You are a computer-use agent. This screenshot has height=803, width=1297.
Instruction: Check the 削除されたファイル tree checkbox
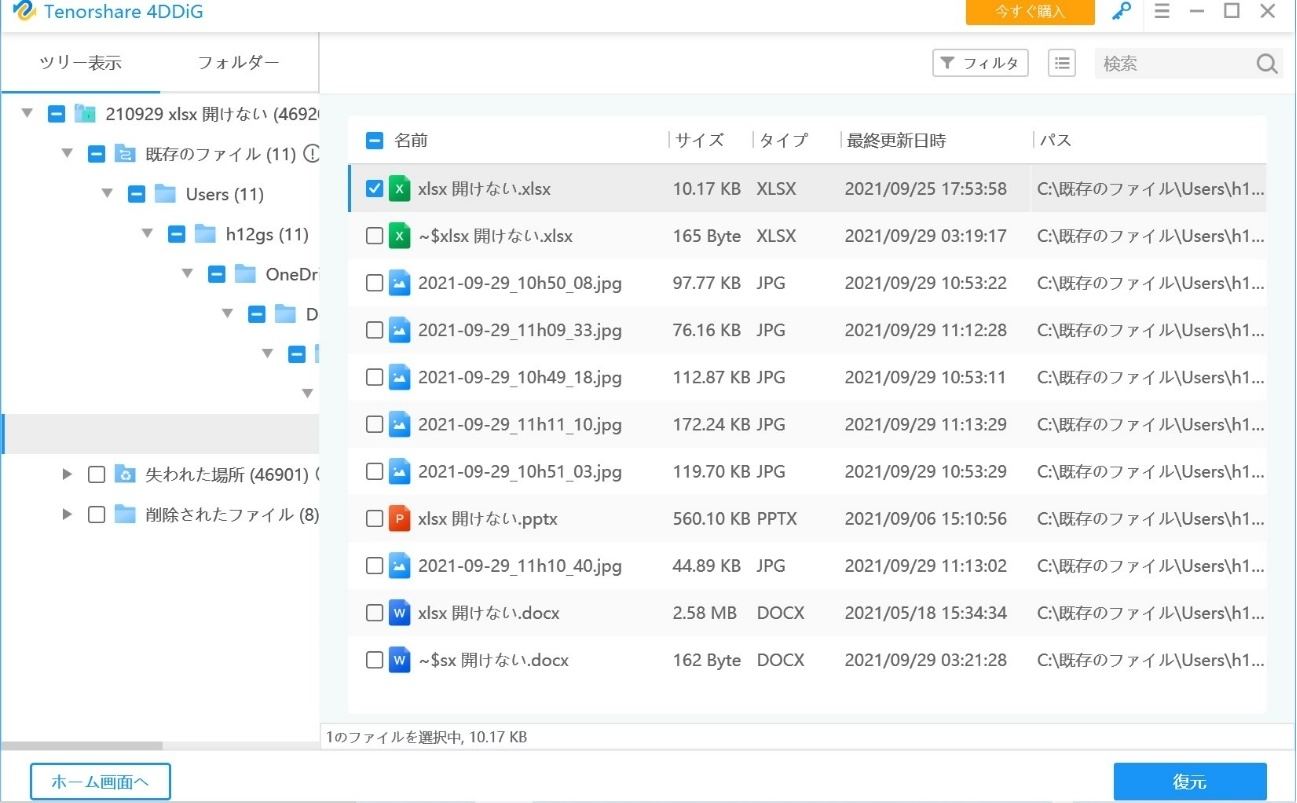click(96, 514)
